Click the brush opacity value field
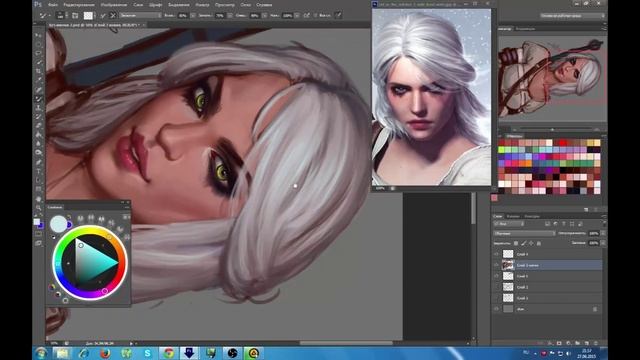 pyautogui.click(x=182, y=15)
